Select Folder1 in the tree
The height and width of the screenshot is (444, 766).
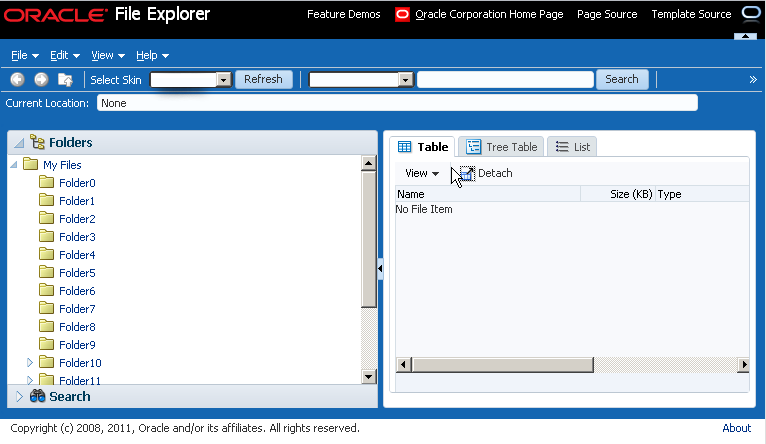click(77, 201)
